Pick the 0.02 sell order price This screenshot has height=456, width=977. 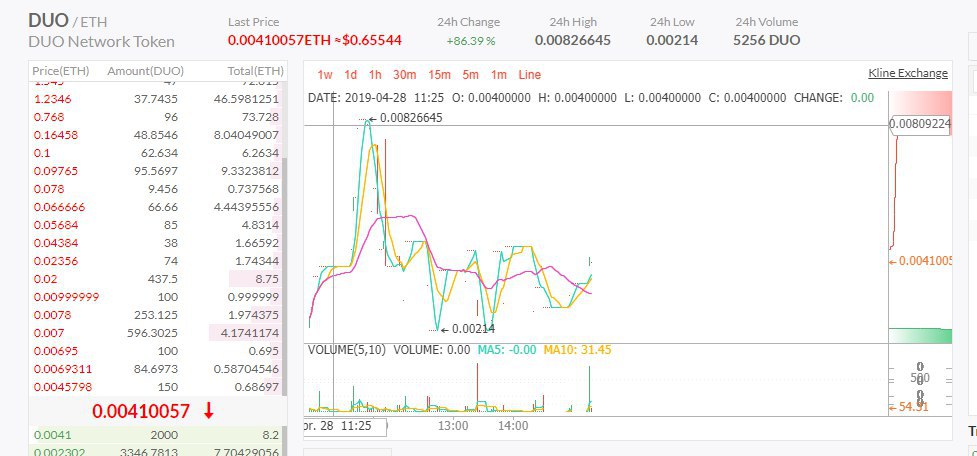[45, 279]
